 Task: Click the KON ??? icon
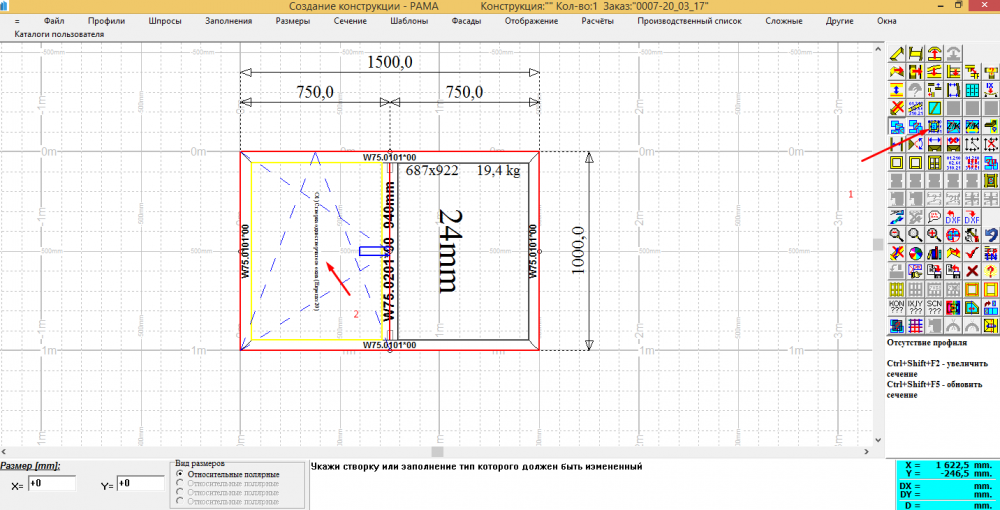pyautogui.click(x=897, y=307)
